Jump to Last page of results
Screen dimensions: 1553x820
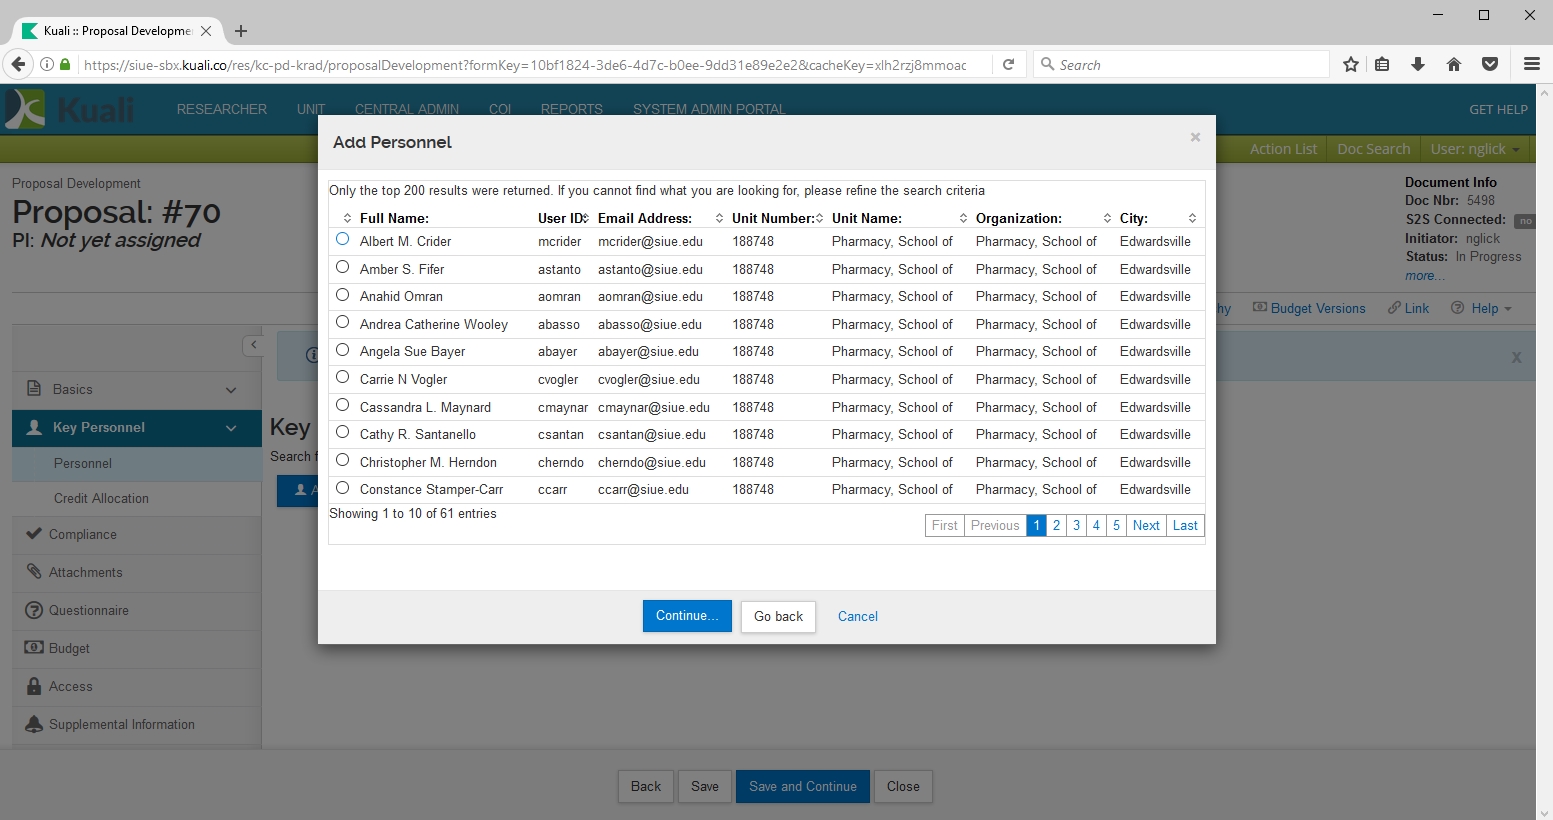[1185, 525]
